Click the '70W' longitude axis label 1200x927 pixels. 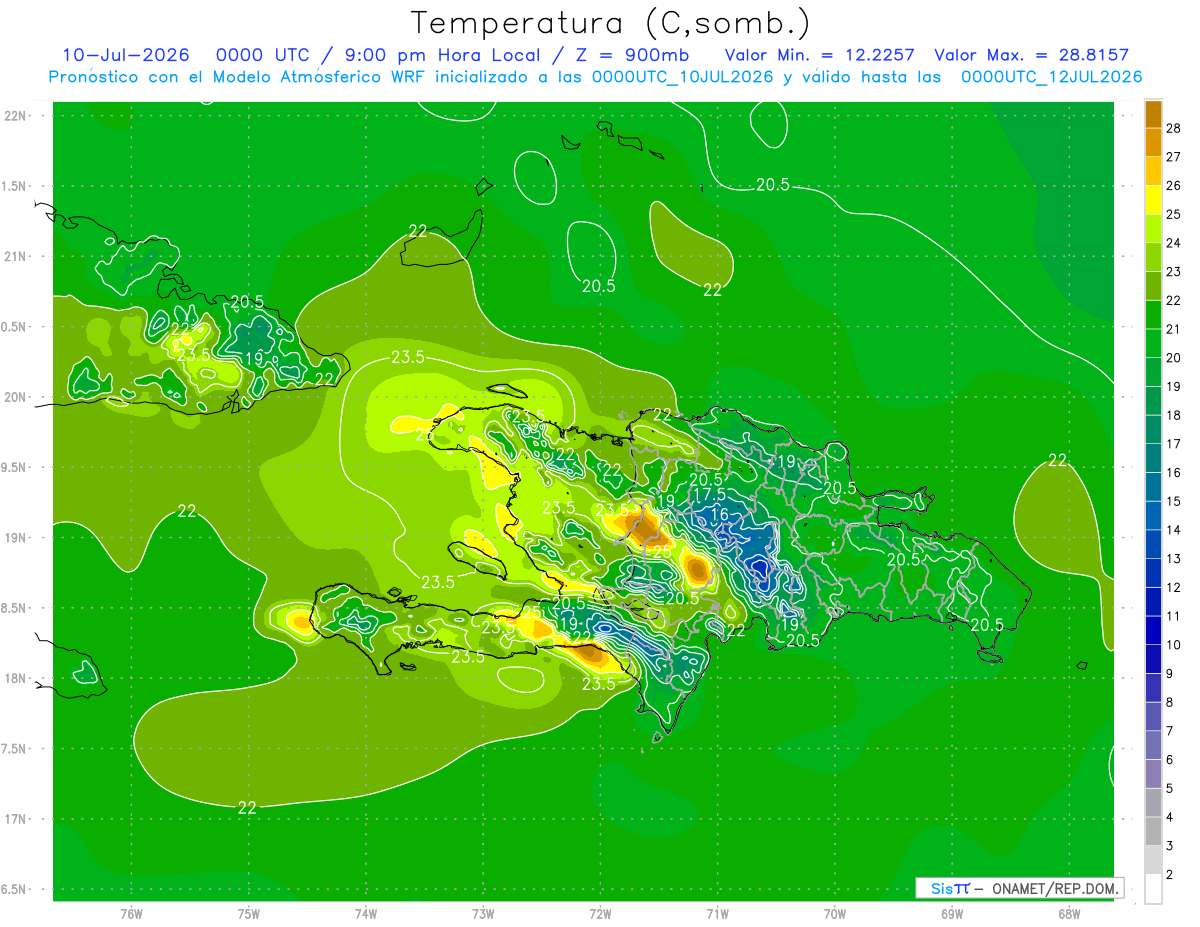pyautogui.click(x=835, y=914)
